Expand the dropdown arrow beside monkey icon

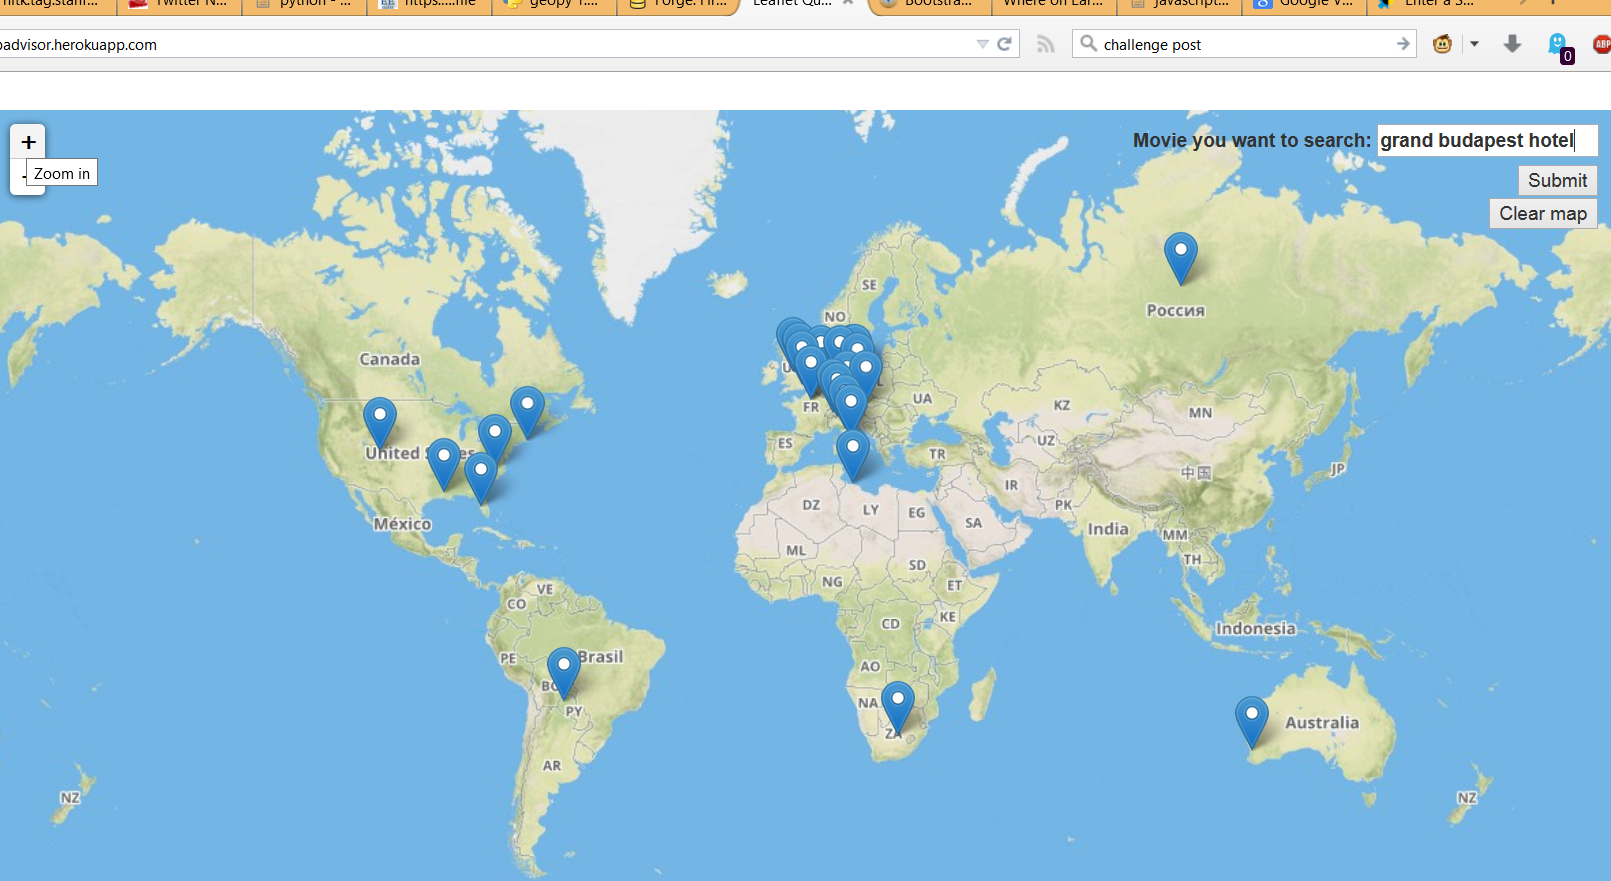point(1474,44)
